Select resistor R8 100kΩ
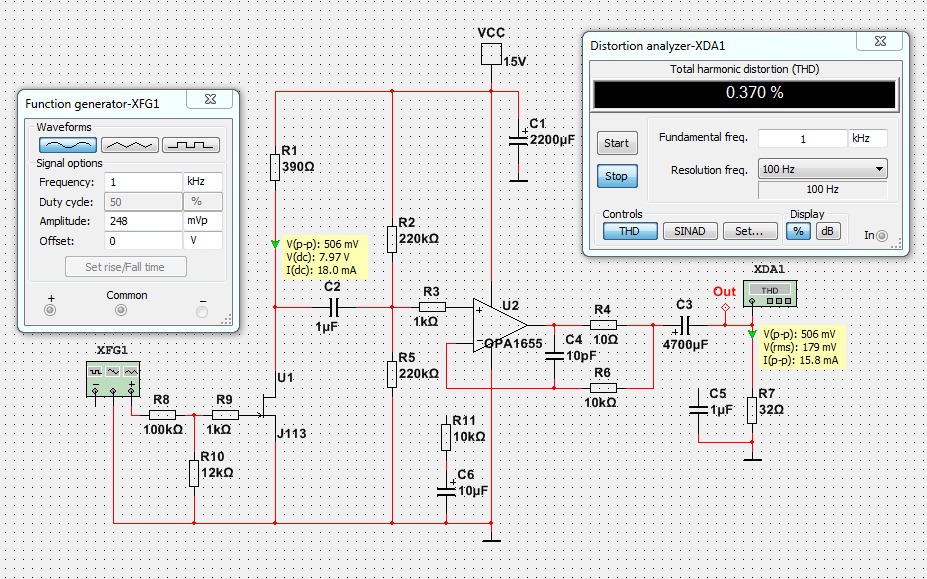 [162, 415]
